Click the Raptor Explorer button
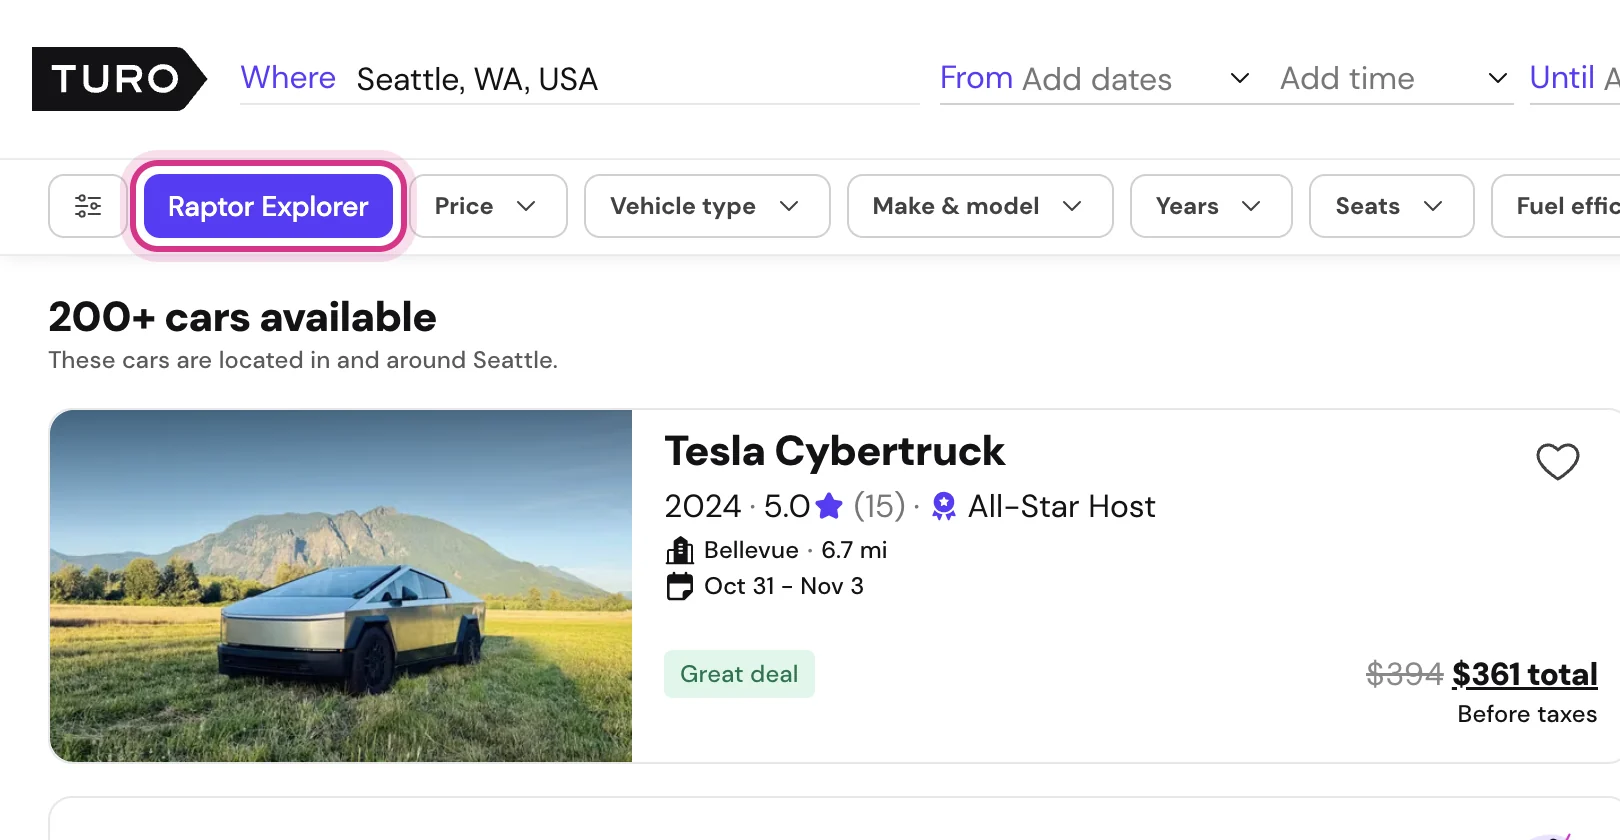The width and height of the screenshot is (1620, 840). 268,206
